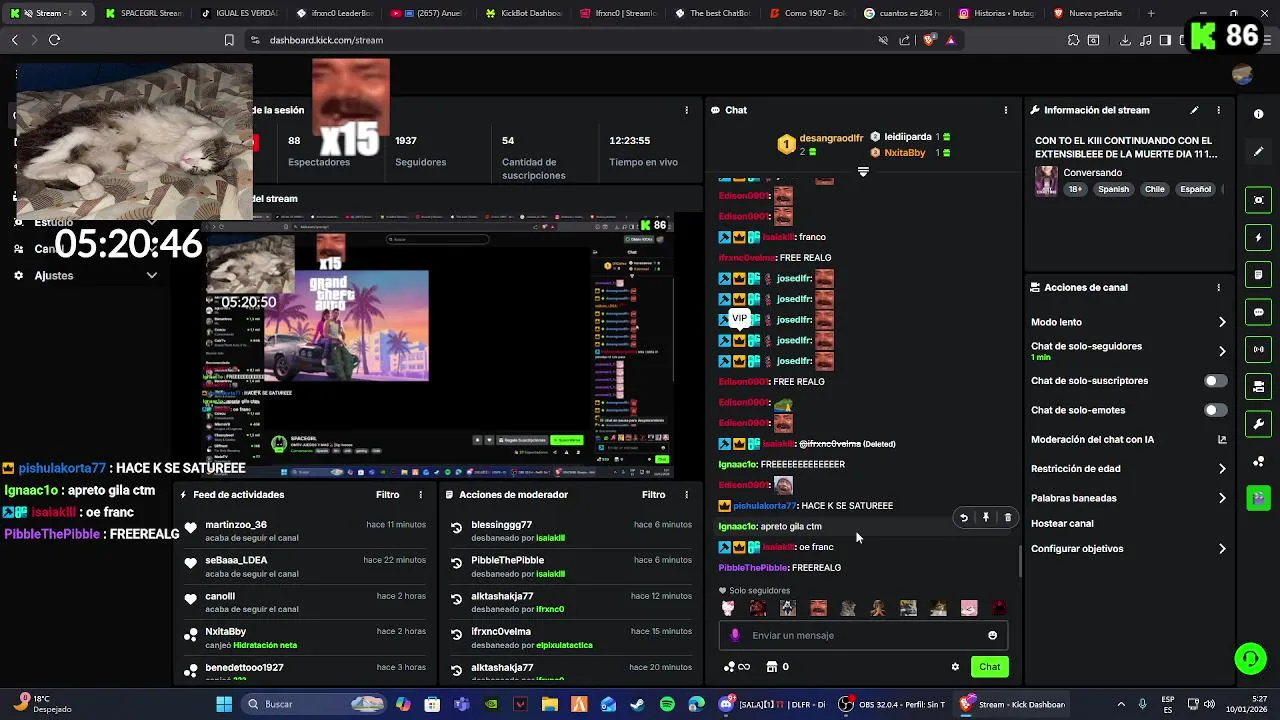Open the session panel three-dot menu
The height and width of the screenshot is (720, 1280).
[686, 110]
